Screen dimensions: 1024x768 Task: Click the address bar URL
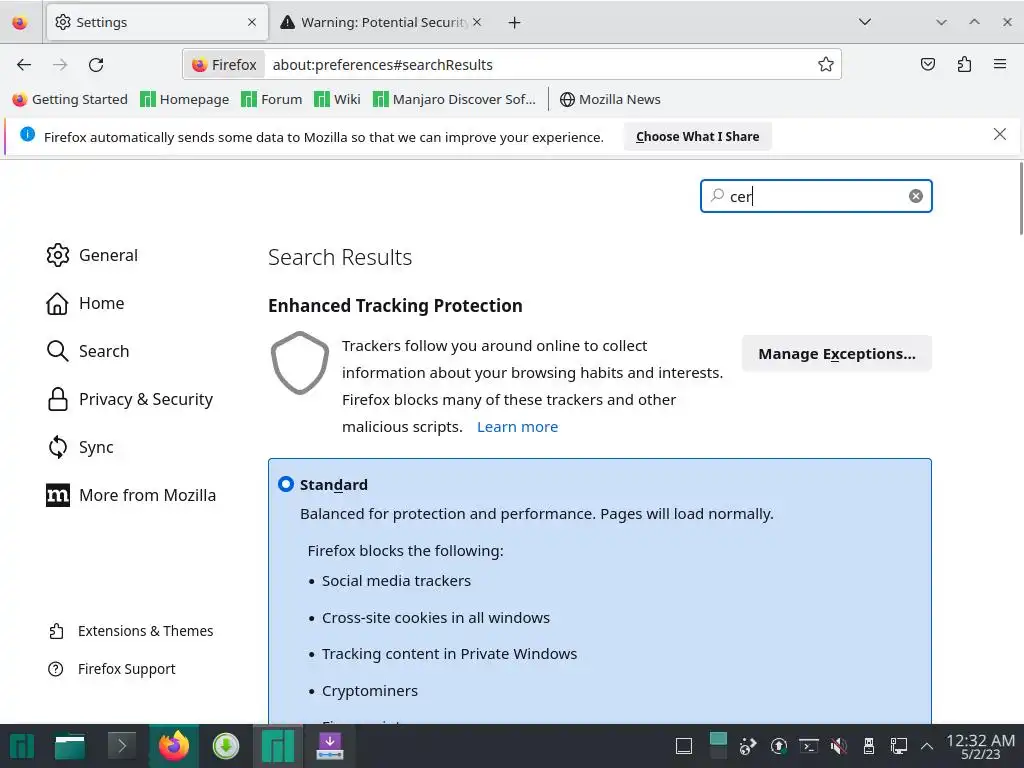(383, 65)
